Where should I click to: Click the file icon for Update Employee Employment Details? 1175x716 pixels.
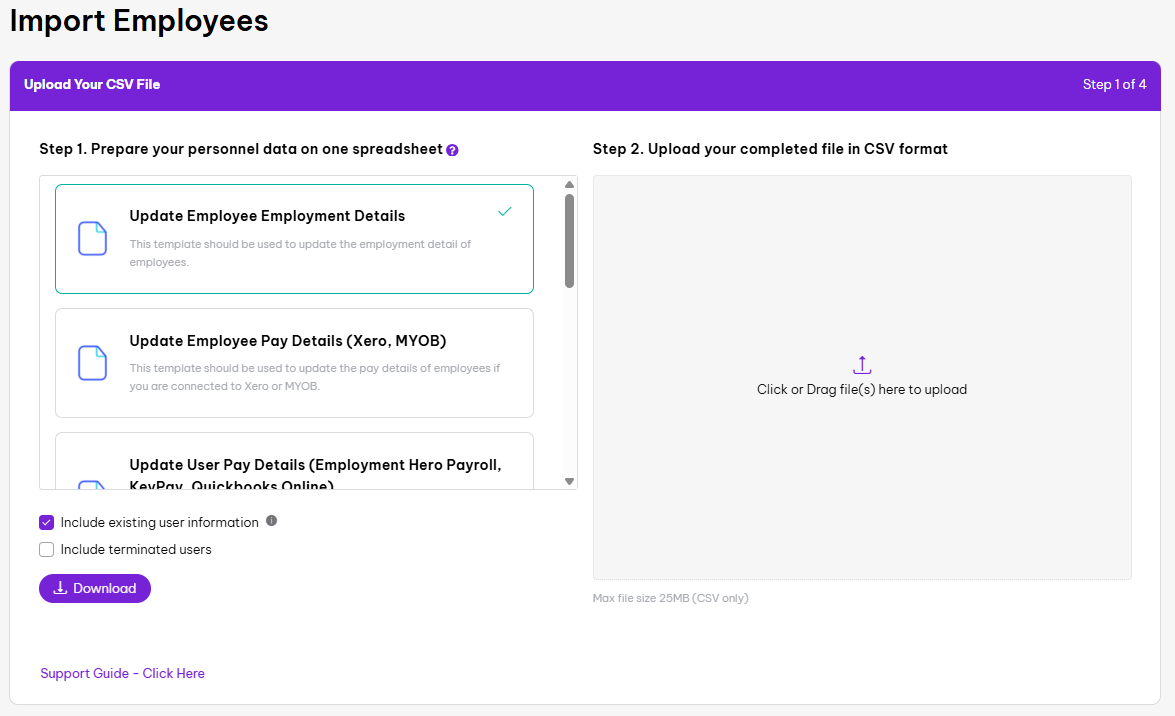(92, 238)
